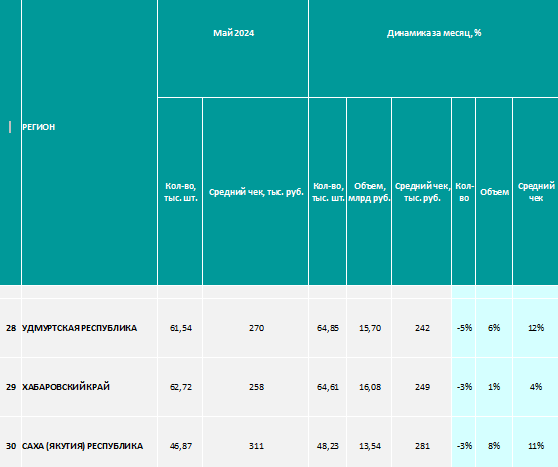Click the 'САХА (ЯКУТИЯ) РЕСПУБЛИКА' region cell

pos(89,442)
